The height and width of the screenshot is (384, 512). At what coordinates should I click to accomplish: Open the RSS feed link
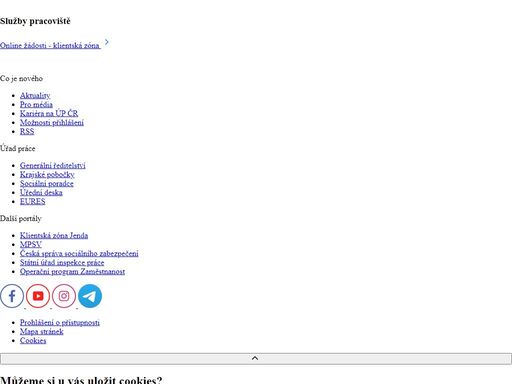pyautogui.click(x=27, y=132)
